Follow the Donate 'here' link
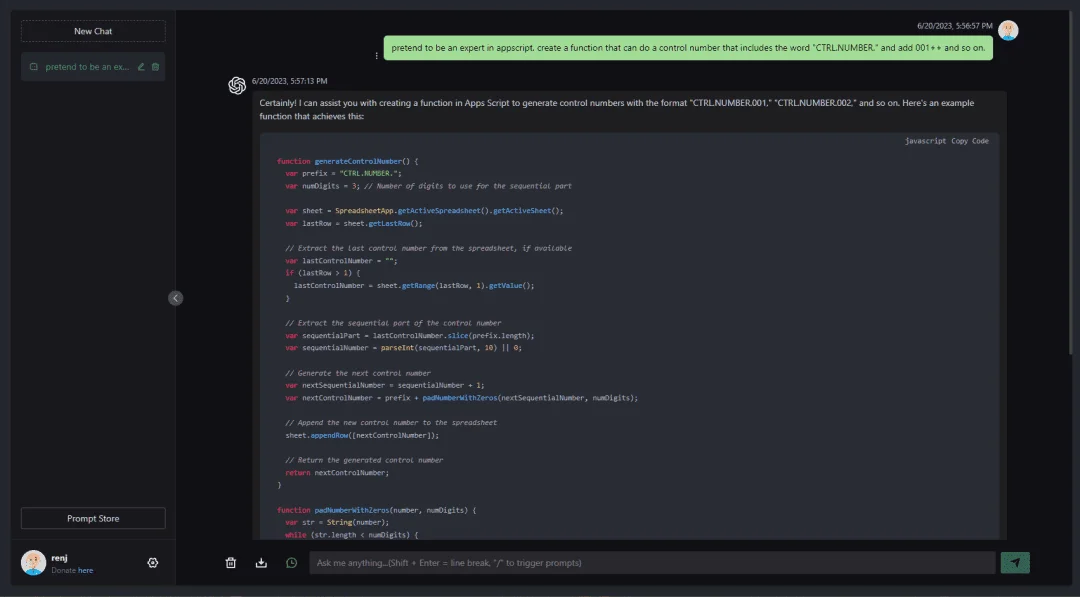Screen dimensions: 1080x597 pyautogui.click(x=85, y=571)
